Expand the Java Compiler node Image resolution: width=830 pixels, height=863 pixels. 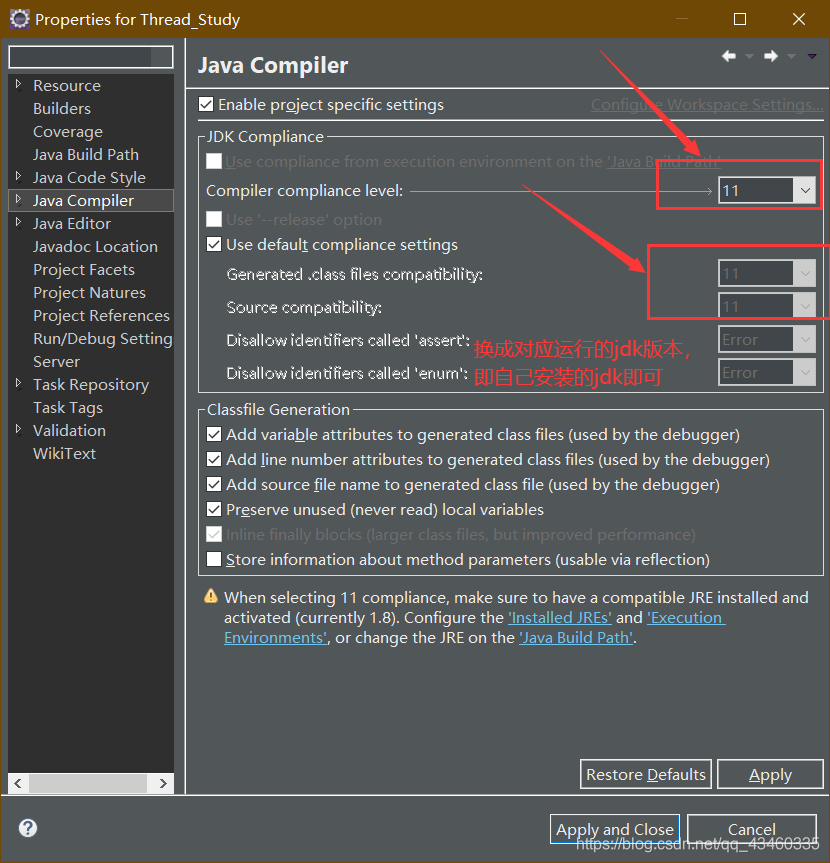[x=18, y=199]
